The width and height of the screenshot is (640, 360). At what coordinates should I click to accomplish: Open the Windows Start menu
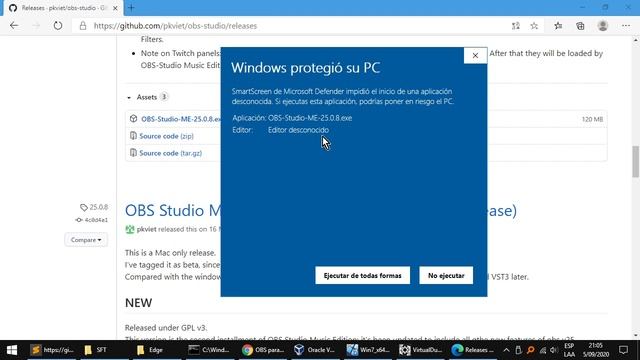pos(12,350)
